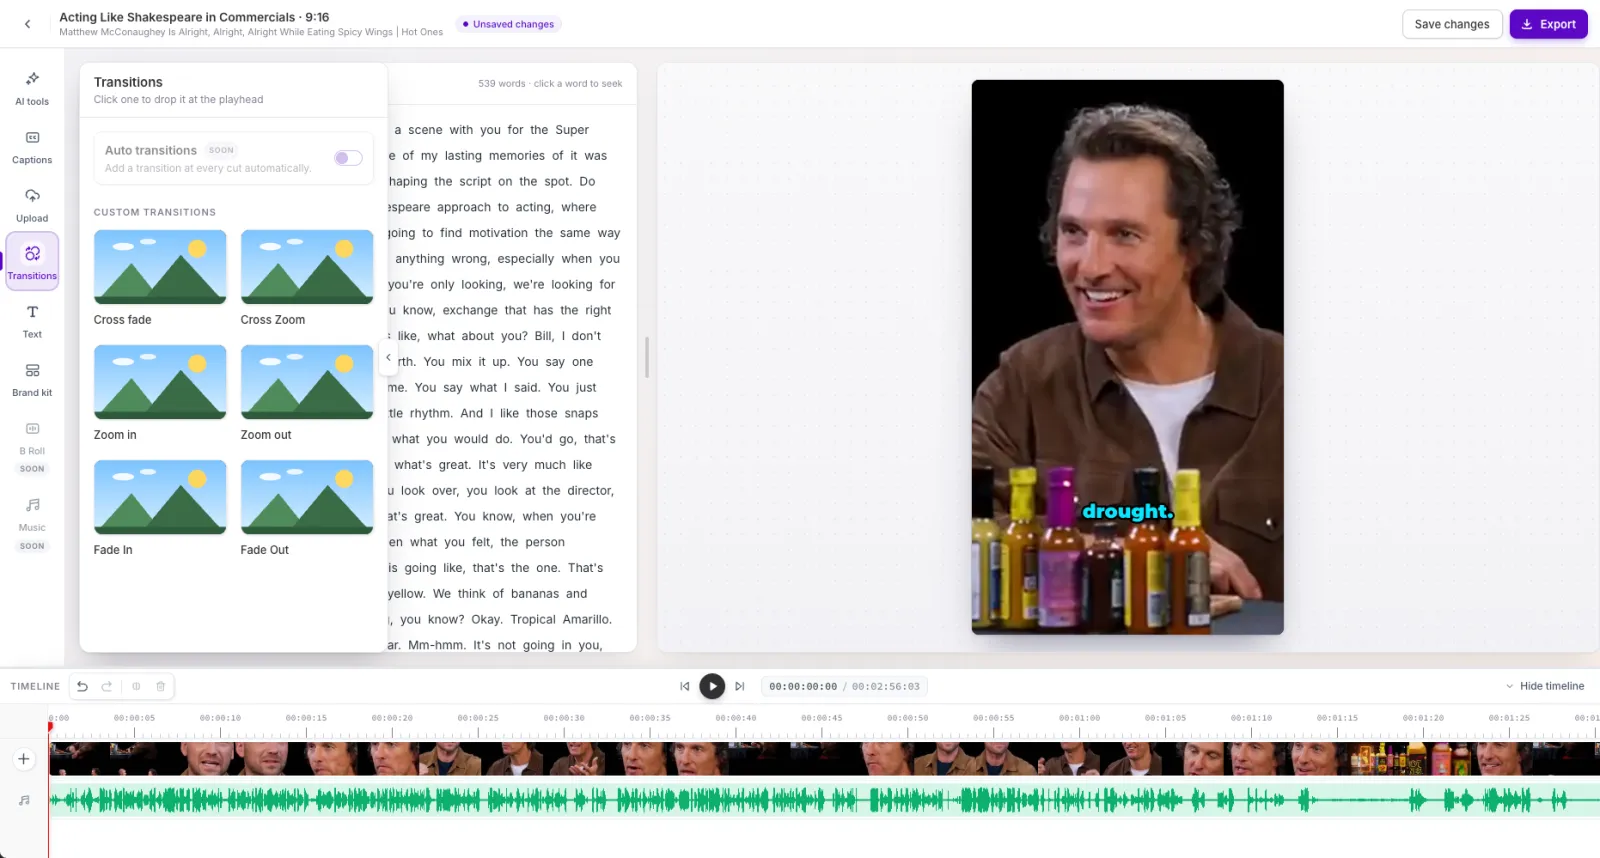Toggle the Auto transitions switch
1600x858 pixels.
coord(348,158)
